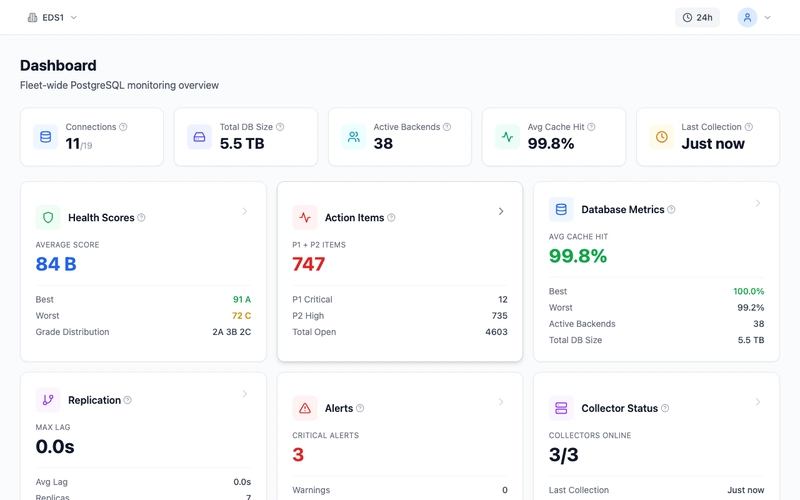The height and width of the screenshot is (500, 800).
Task: Click the 747 P1 + P2 items count
Action: pos(309,264)
